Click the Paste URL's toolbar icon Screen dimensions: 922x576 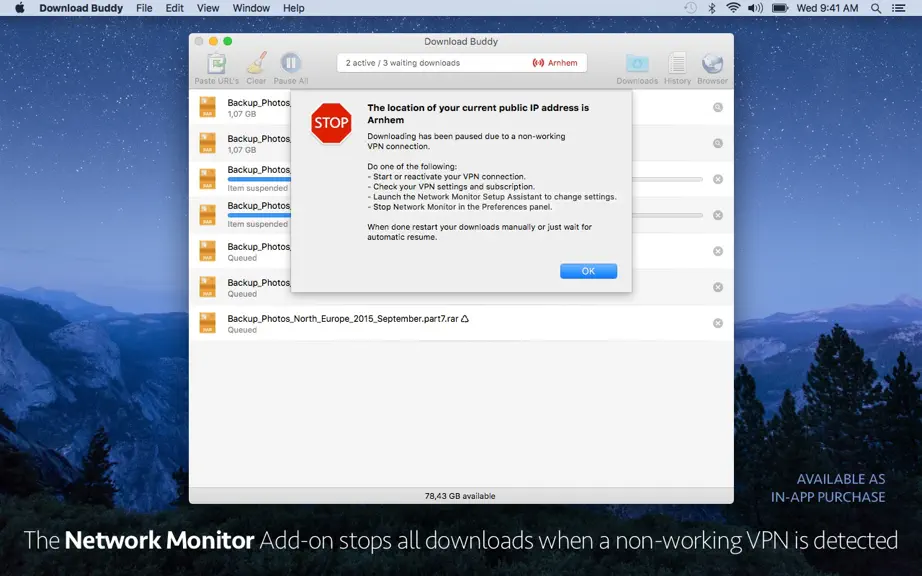216,63
